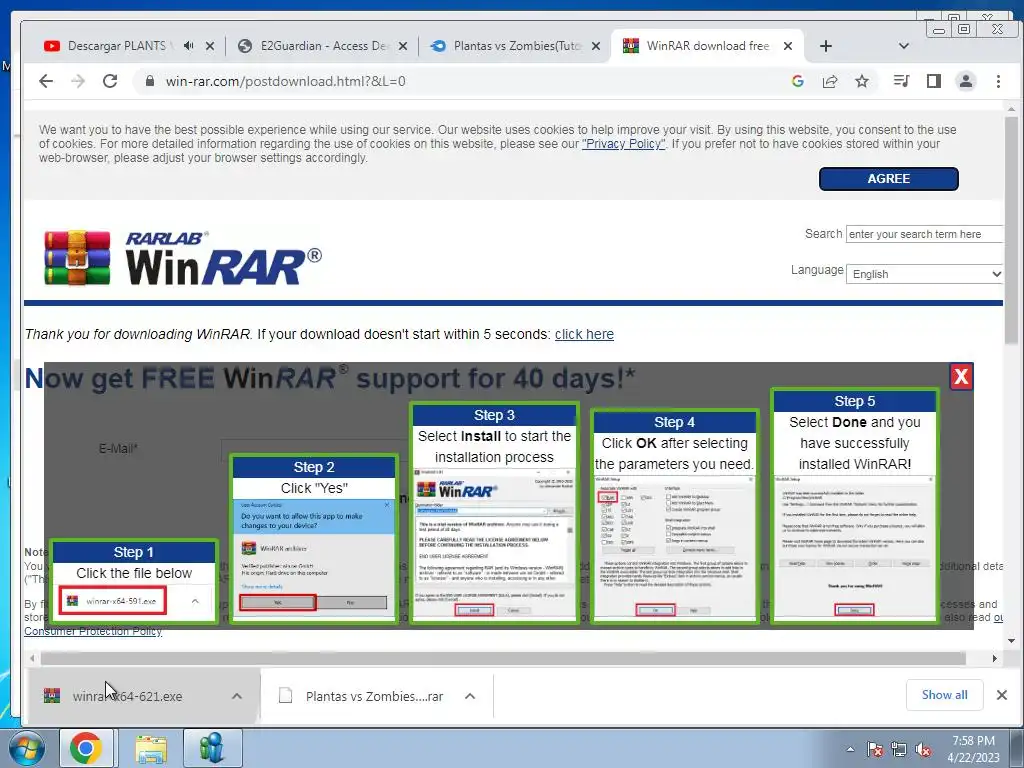The width and height of the screenshot is (1024, 768).
Task: Click the 'click here' download link
Action: tap(584, 334)
